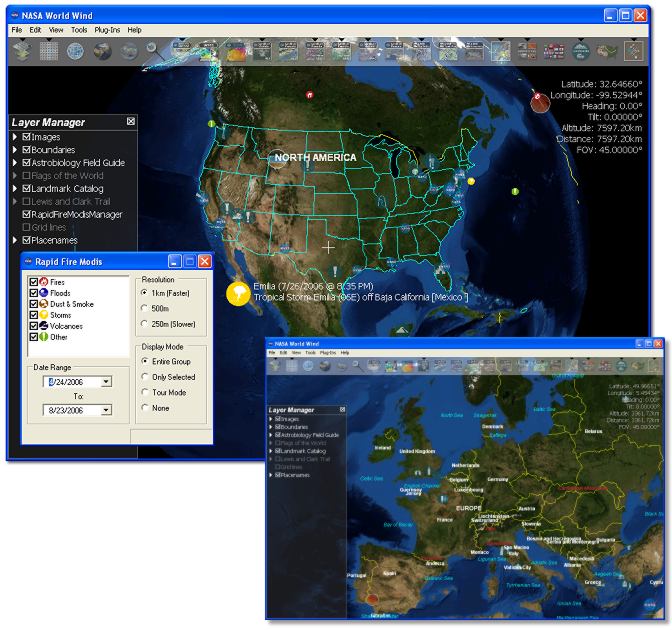The height and width of the screenshot is (630, 672).
Task: Expand the Astrobiology Field Guide arrow
Action: coord(15,162)
